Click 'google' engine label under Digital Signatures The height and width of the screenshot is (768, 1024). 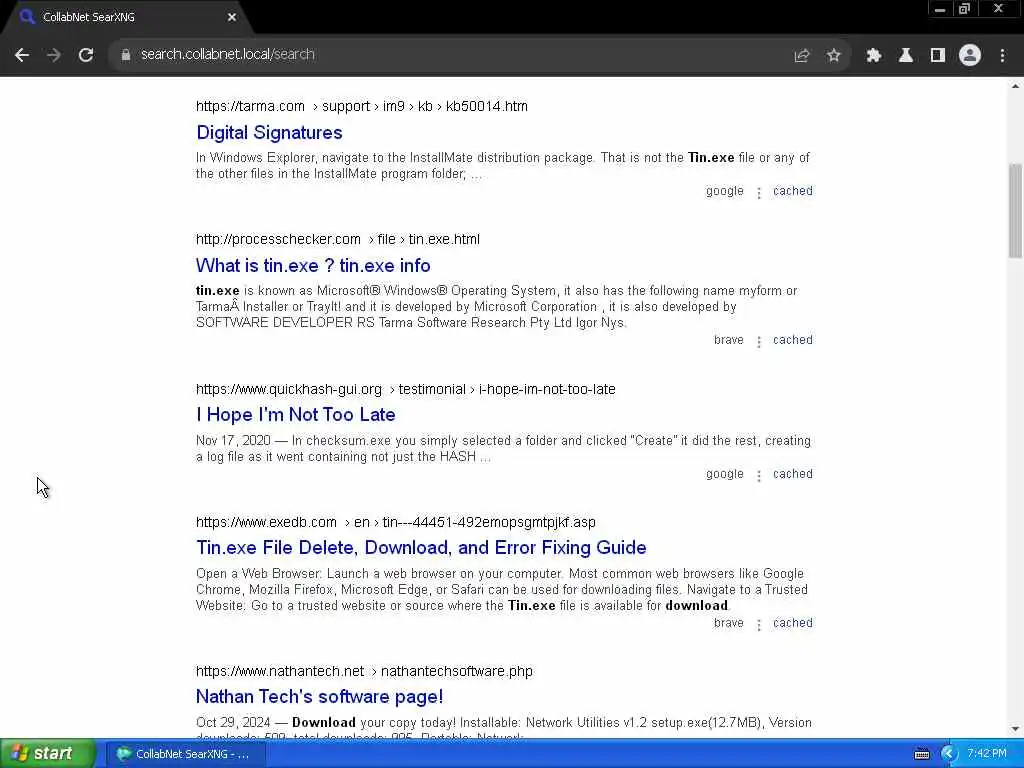coord(724,191)
